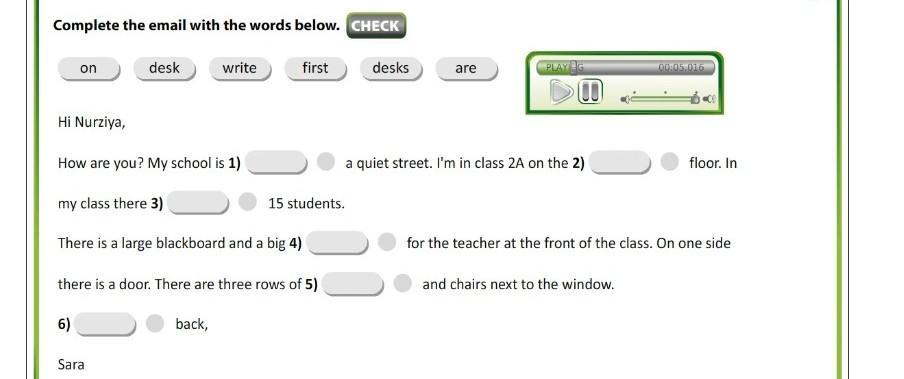The width and height of the screenshot is (904, 379).
Task: Click the audio progress bar handle
Action: click(x=574, y=67)
